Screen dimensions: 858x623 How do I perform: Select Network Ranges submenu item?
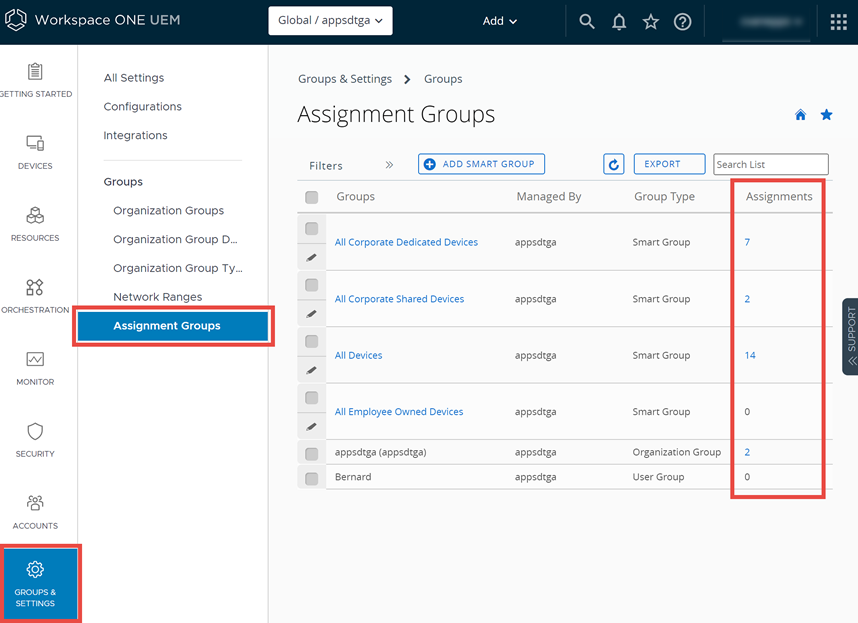tap(158, 297)
